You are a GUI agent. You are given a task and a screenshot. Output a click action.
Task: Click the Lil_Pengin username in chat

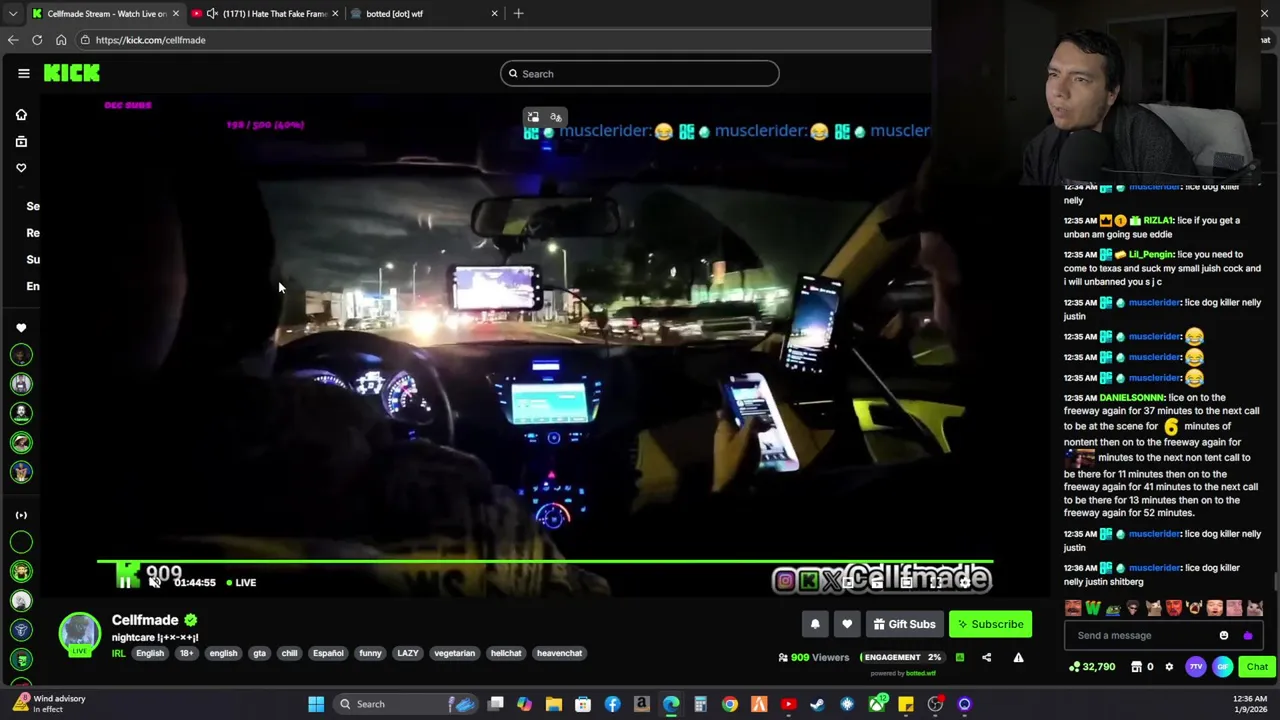[x=1150, y=255]
